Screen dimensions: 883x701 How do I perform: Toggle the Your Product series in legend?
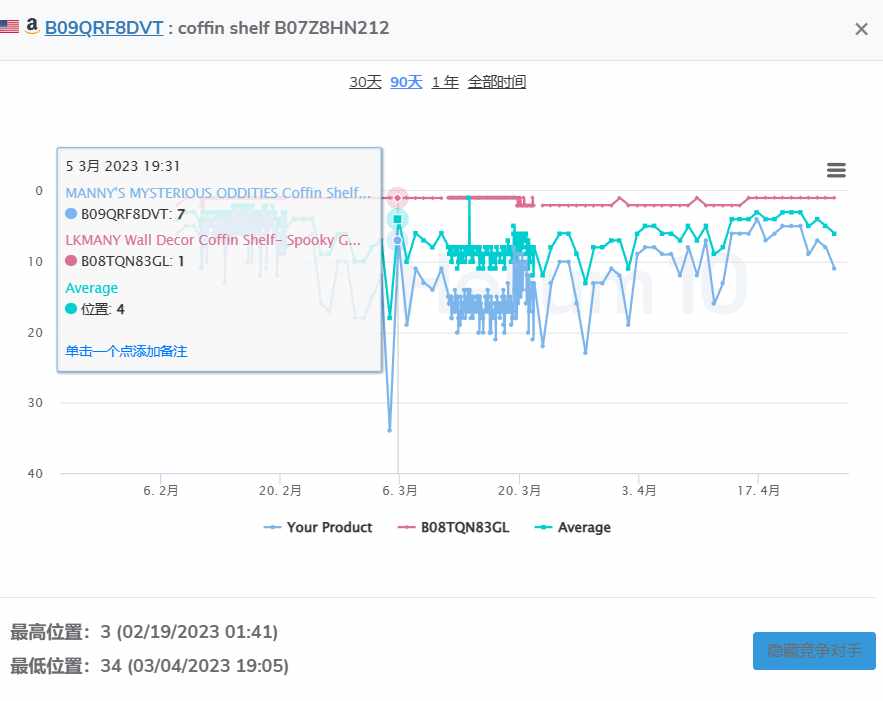[318, 528]
